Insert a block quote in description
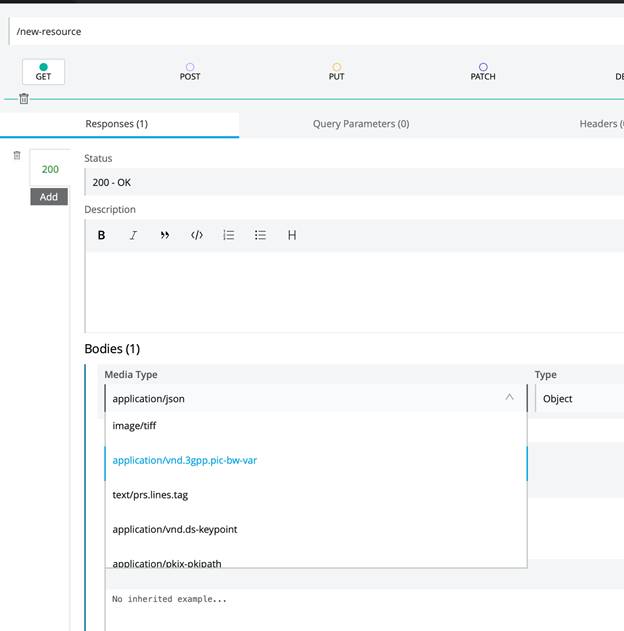 point(165,235)
